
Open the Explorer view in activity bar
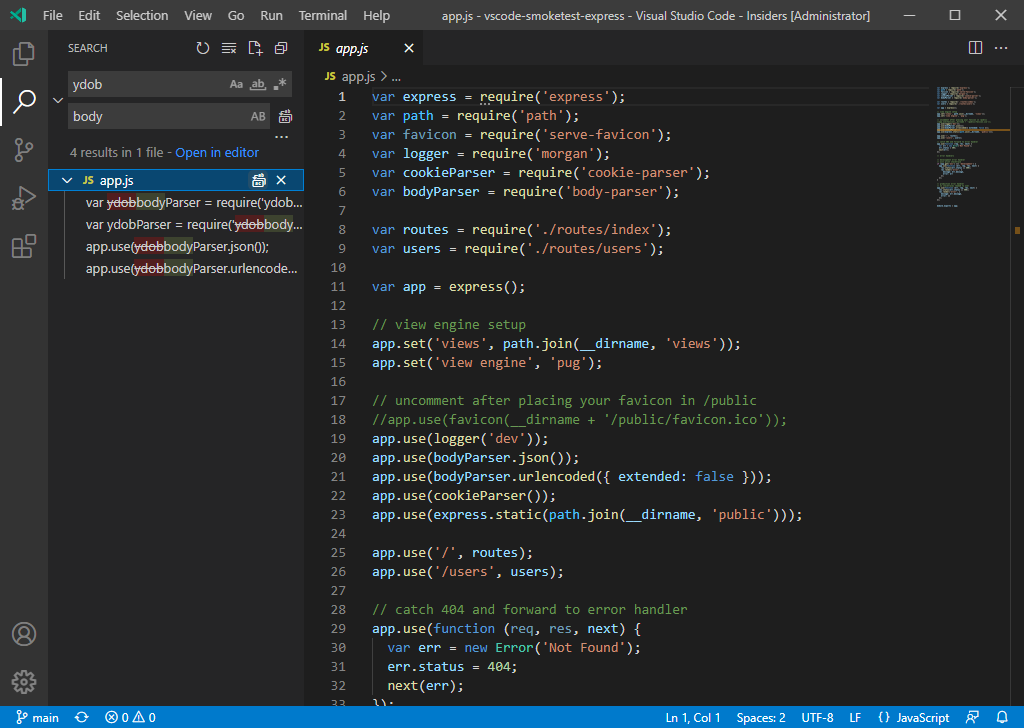click(24, 53)
